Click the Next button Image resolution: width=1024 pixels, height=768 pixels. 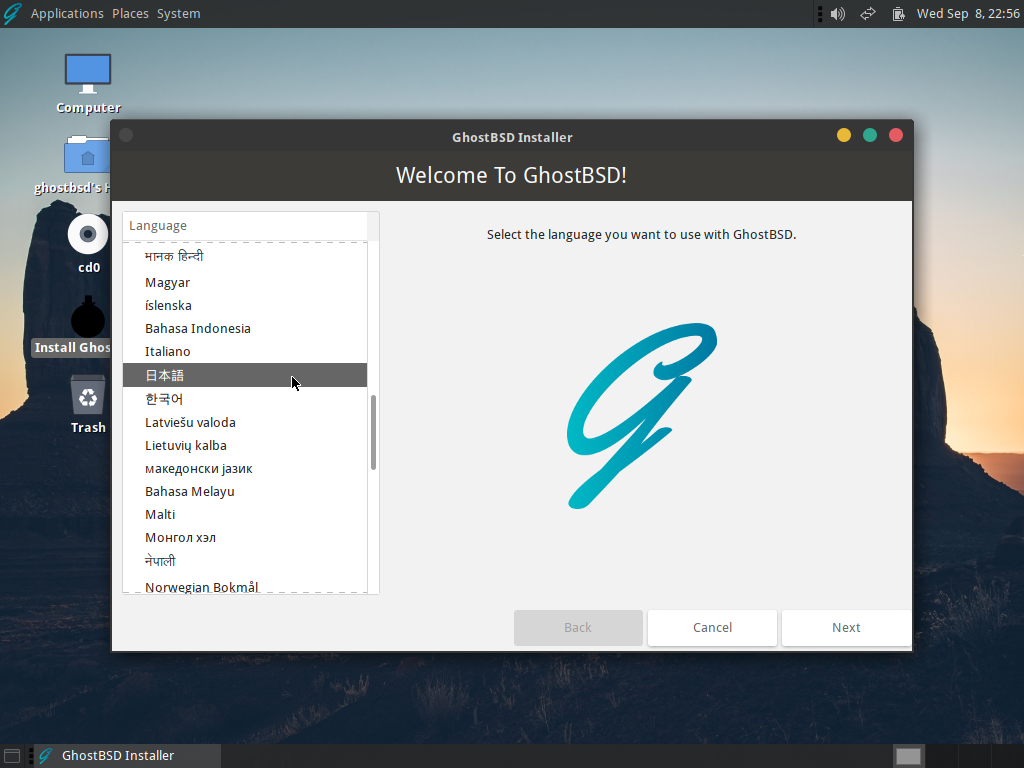pos(846,628)
